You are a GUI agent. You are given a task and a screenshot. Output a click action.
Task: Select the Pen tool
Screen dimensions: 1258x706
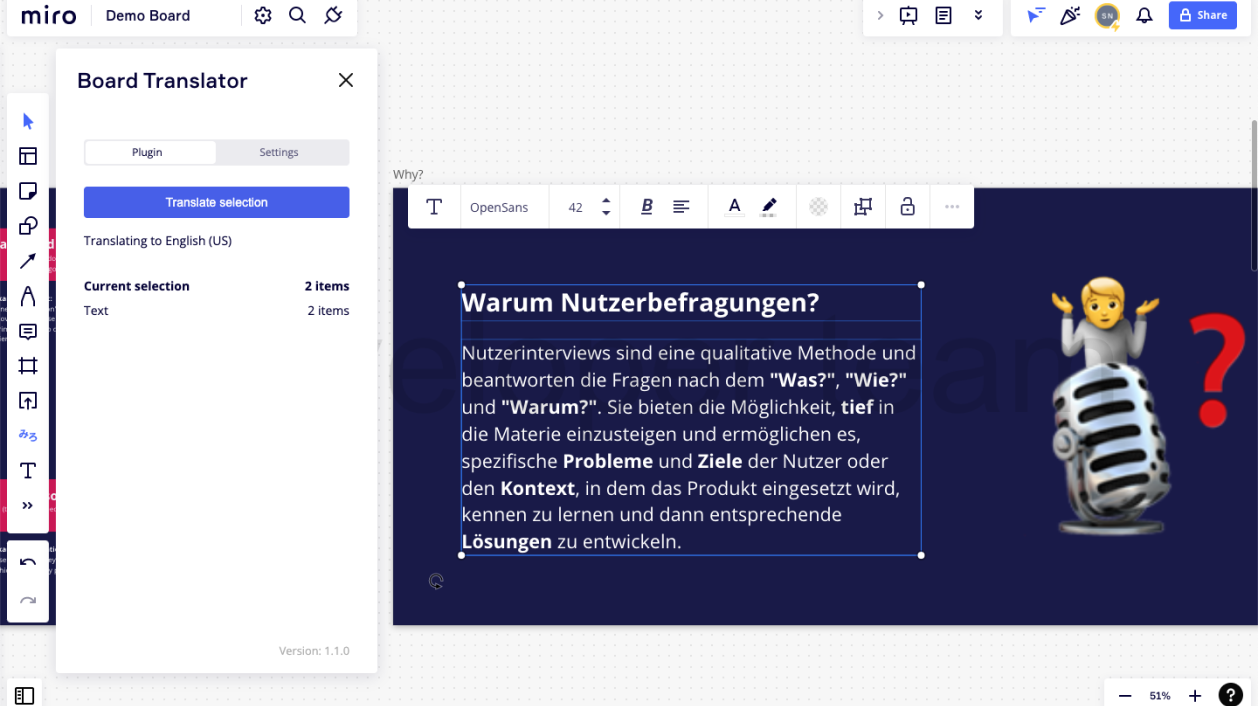(27, 295)
